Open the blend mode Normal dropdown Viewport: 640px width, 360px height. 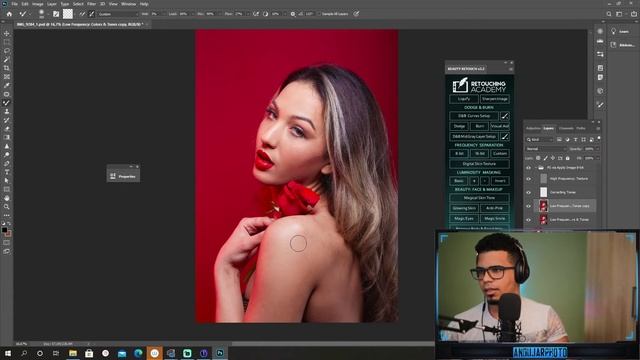coord(546,149)
